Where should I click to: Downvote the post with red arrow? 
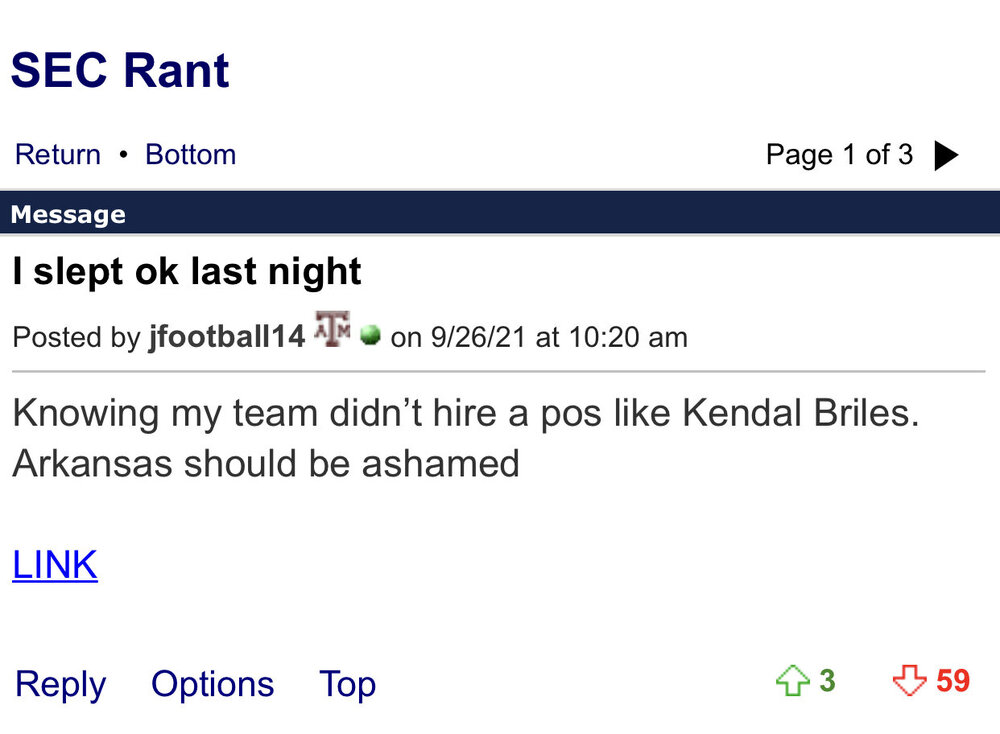pyautogui.click(x=909, y=682)
